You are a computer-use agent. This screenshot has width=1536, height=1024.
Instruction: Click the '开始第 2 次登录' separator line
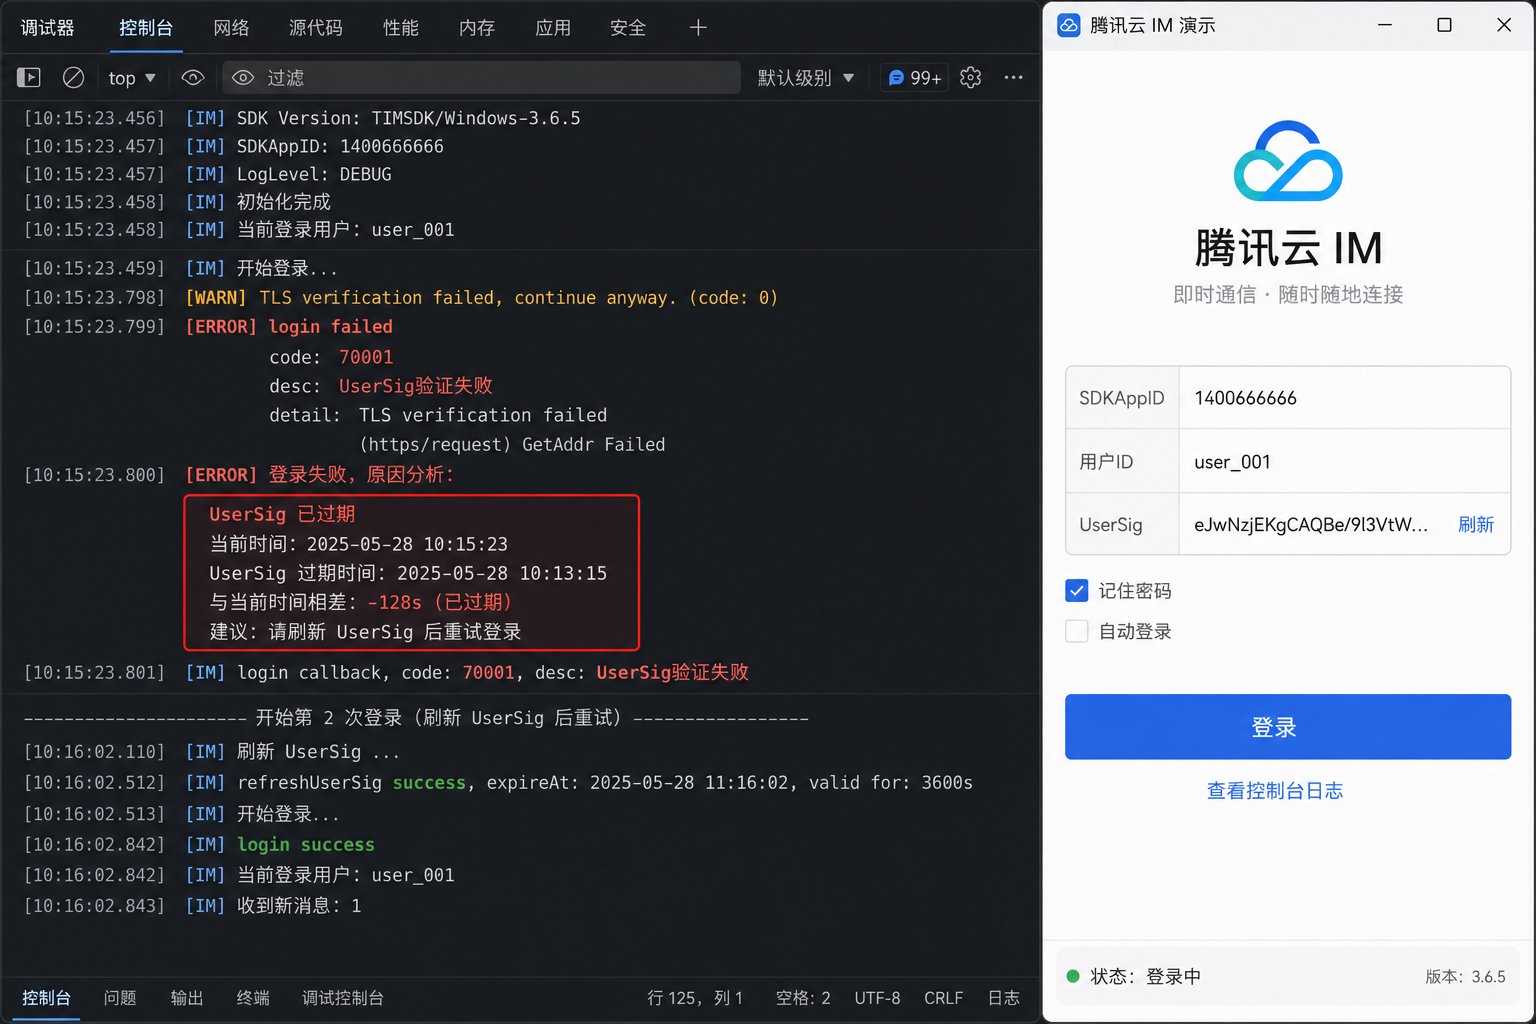(x=416, y=718)
